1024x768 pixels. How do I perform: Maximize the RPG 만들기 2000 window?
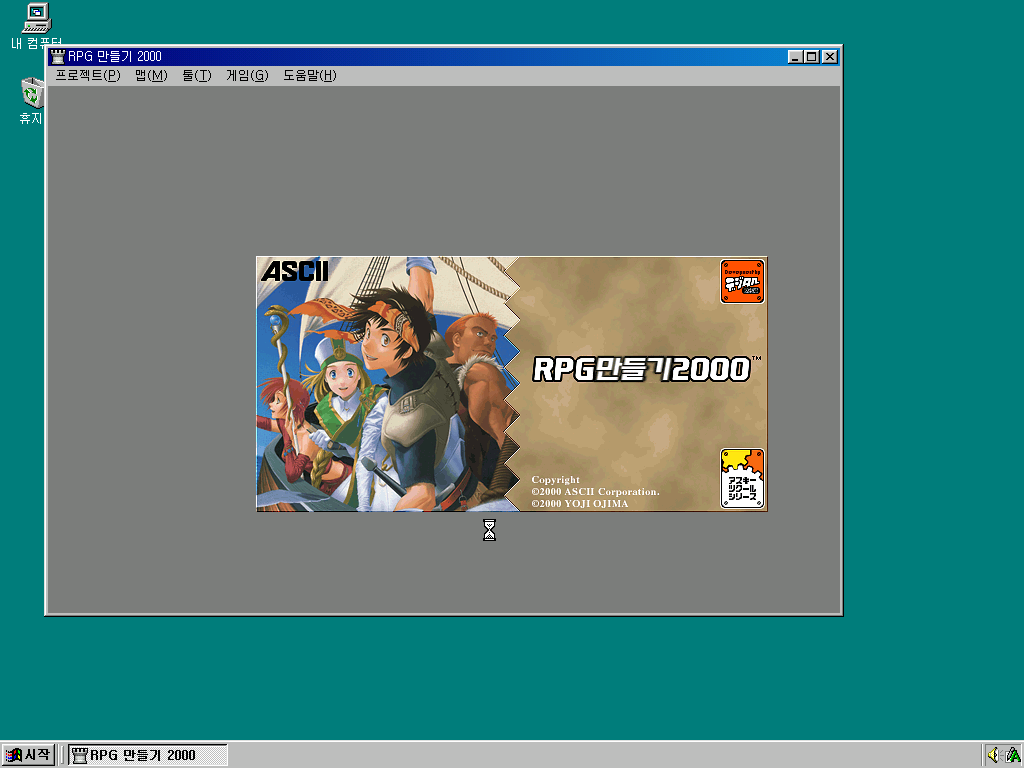tap(811, 57)
